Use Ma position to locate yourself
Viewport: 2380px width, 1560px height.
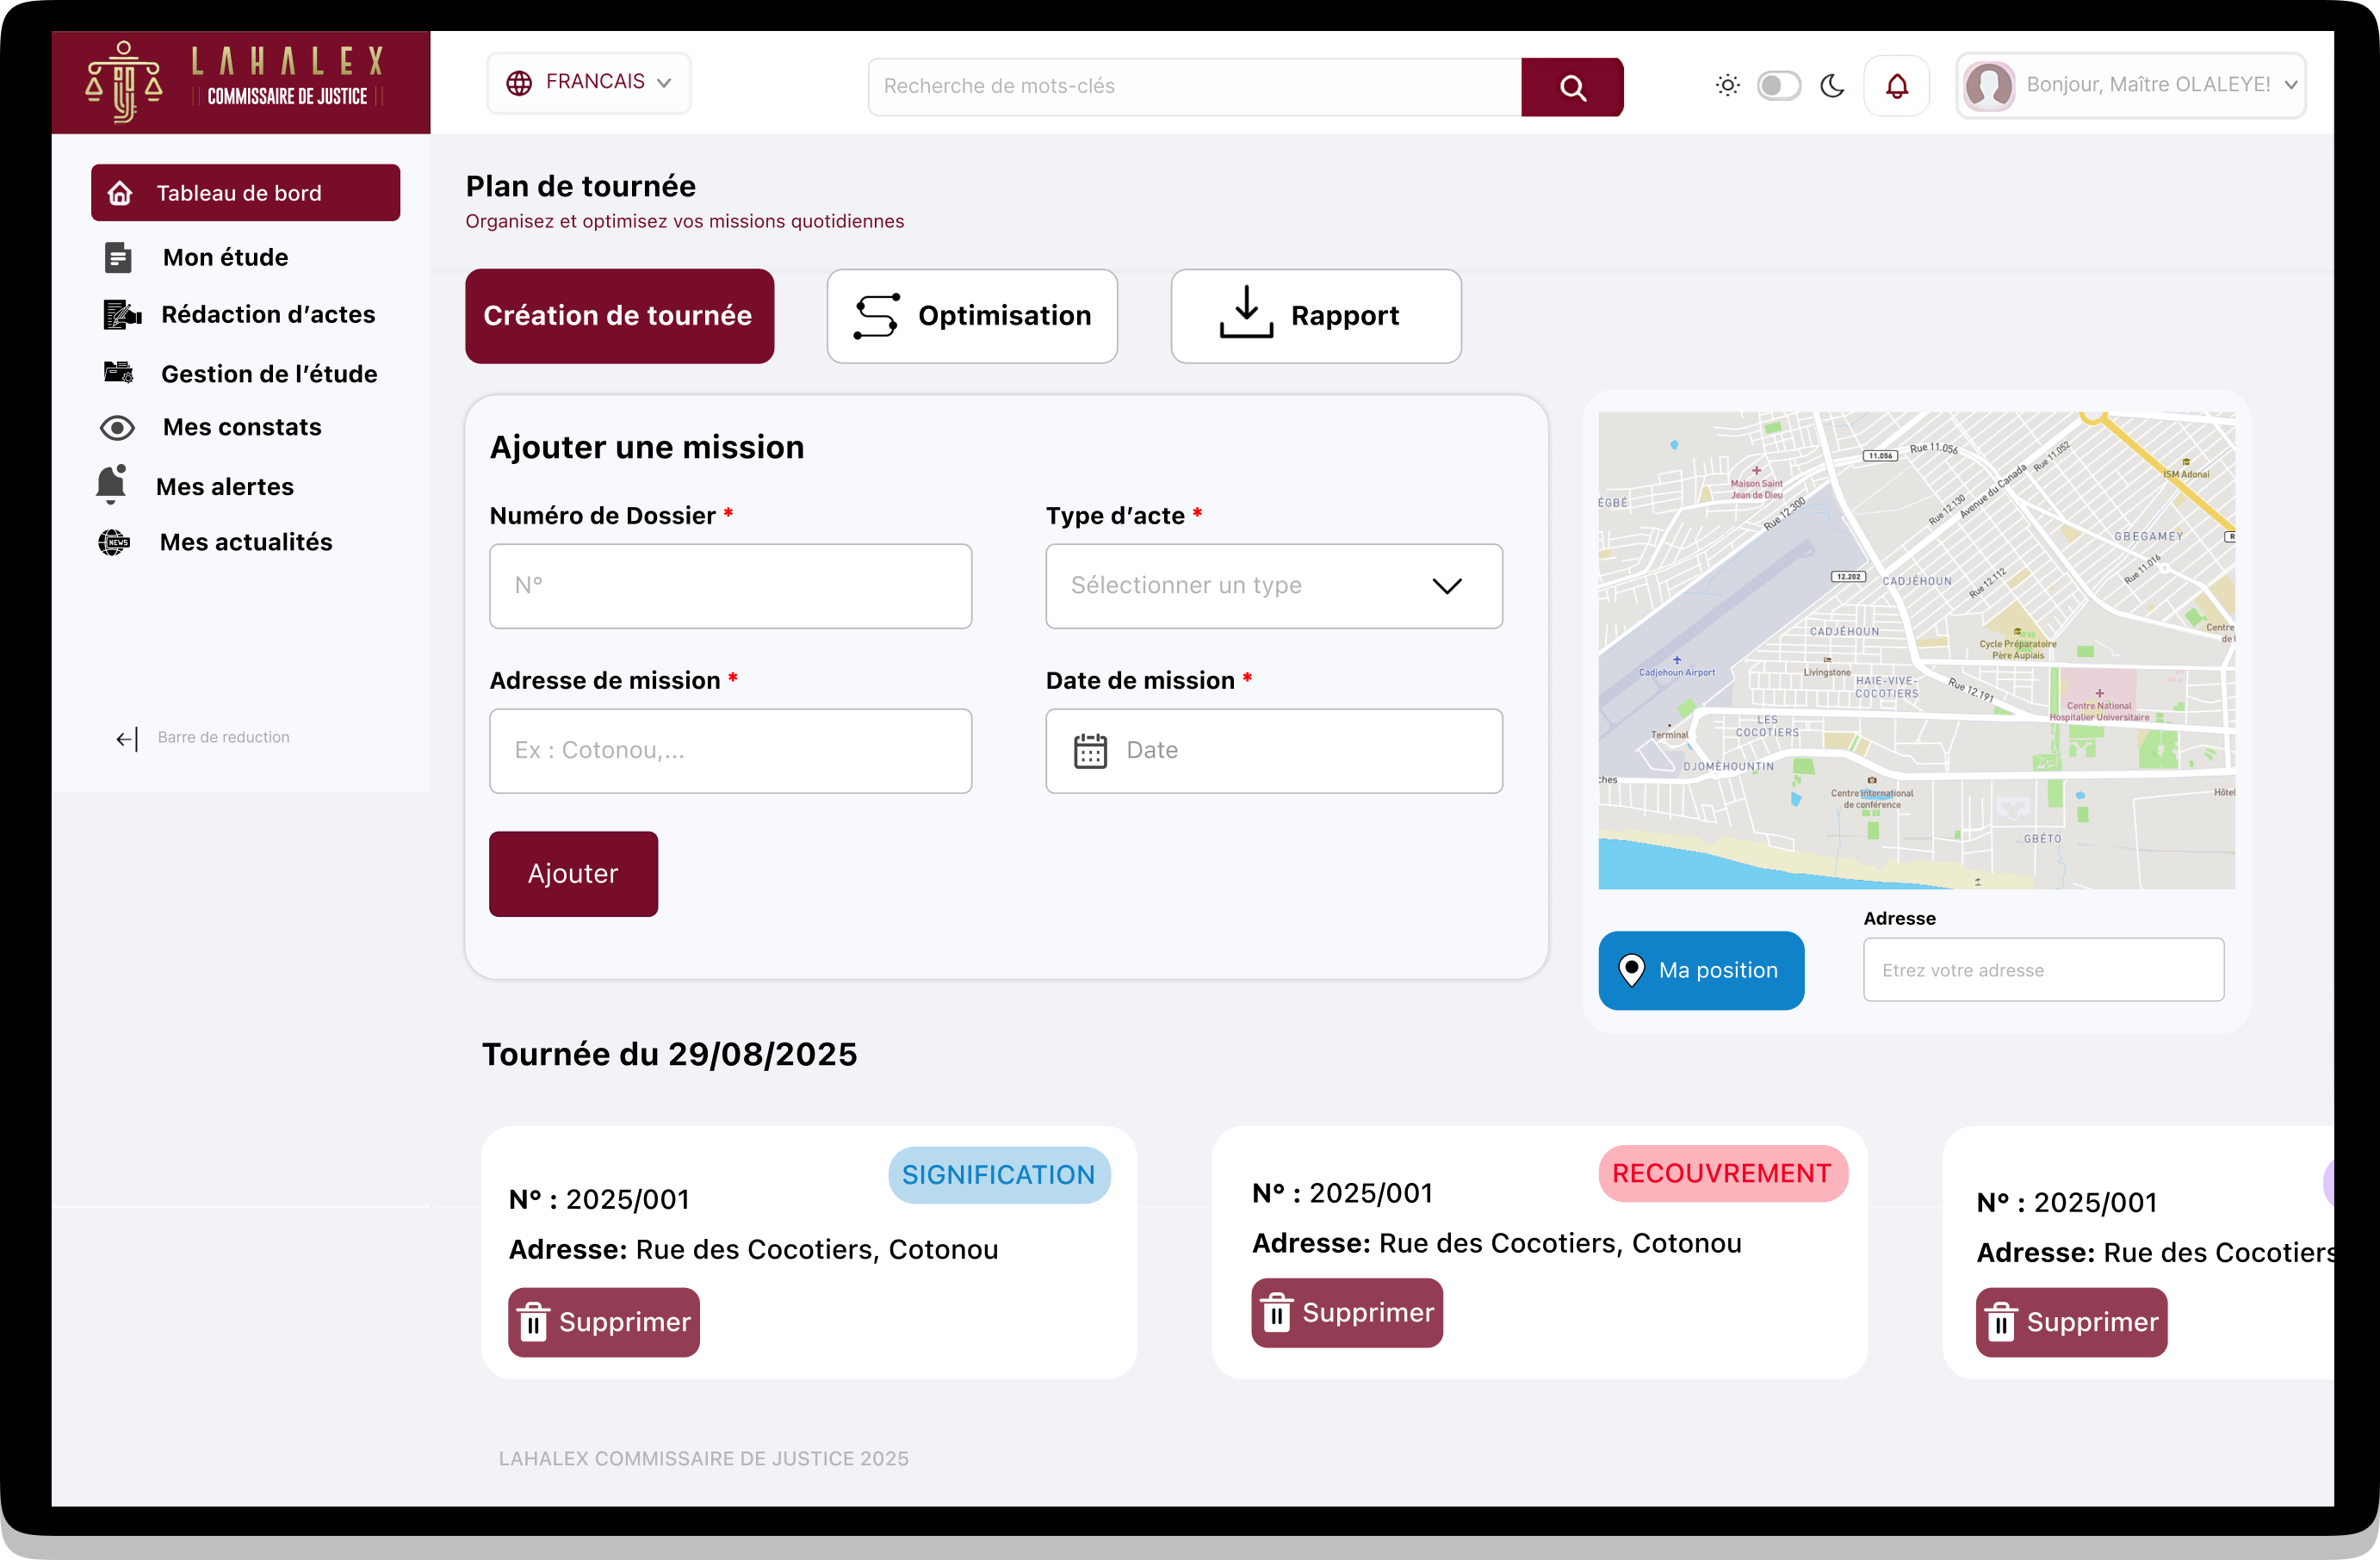(1700, 969)
